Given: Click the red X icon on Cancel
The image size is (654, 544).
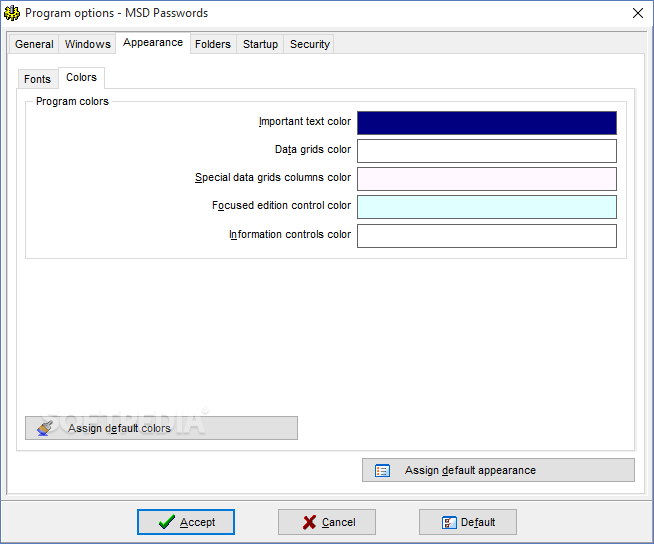Looking at the screenshot, I should (x=309, y=522).
